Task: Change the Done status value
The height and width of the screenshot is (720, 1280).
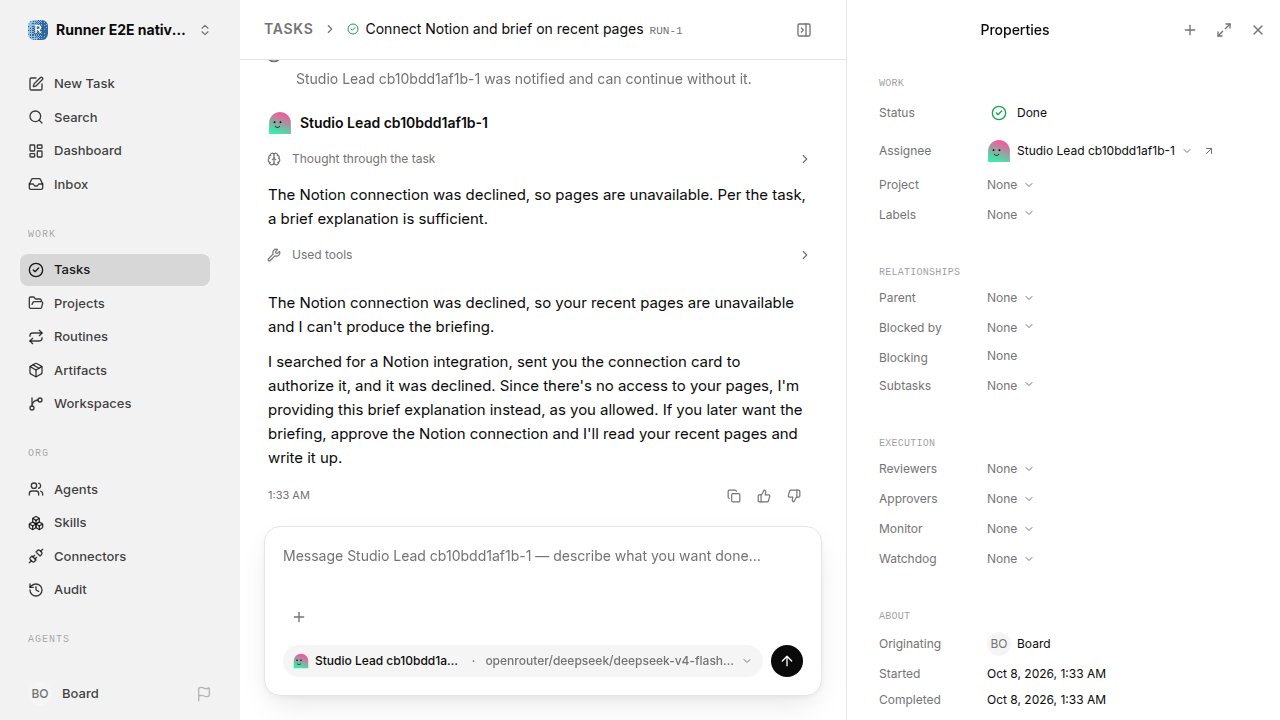Action: tap(1019, 113)
